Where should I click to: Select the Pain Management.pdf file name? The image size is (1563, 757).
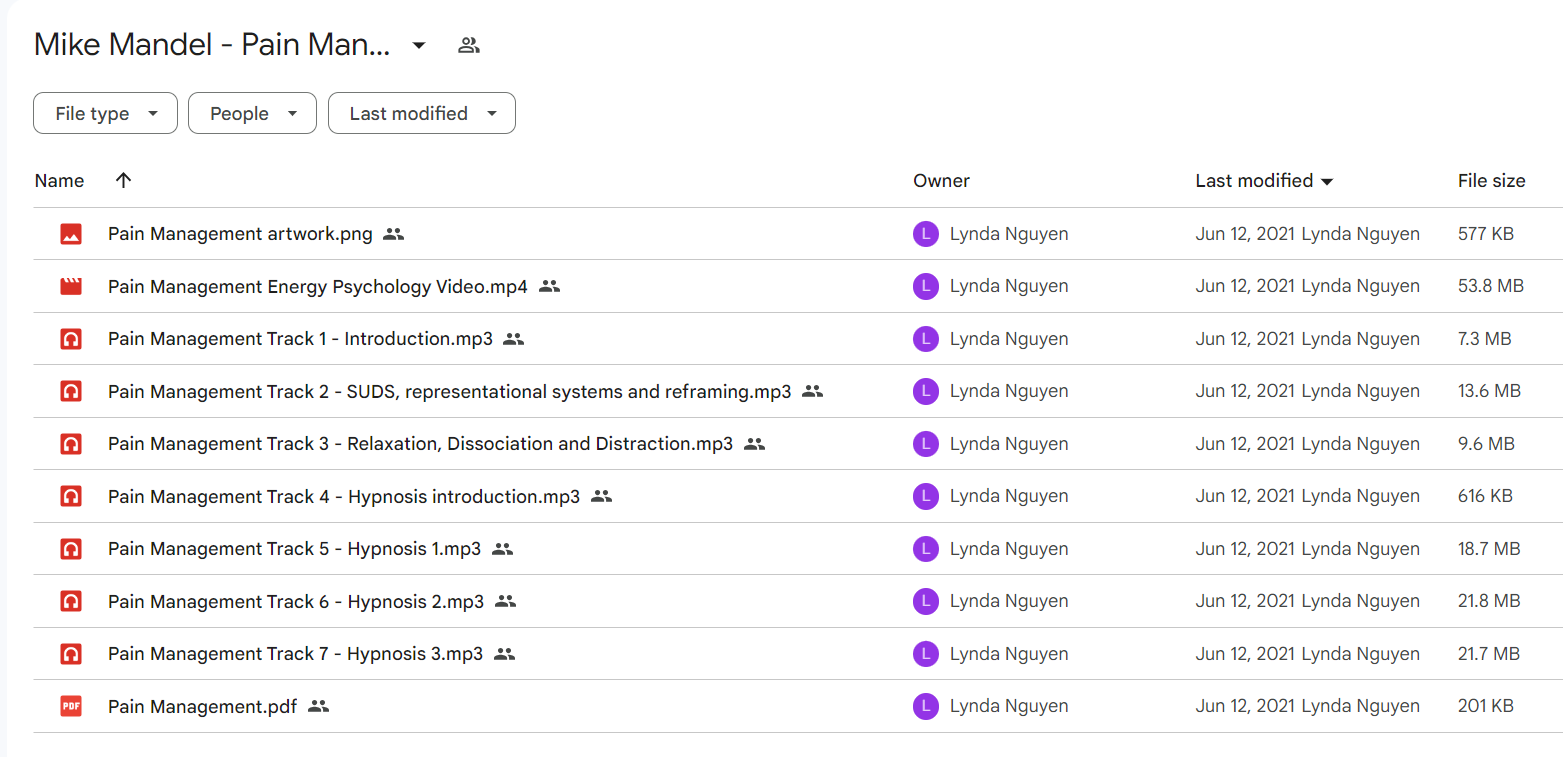point(202,706)
